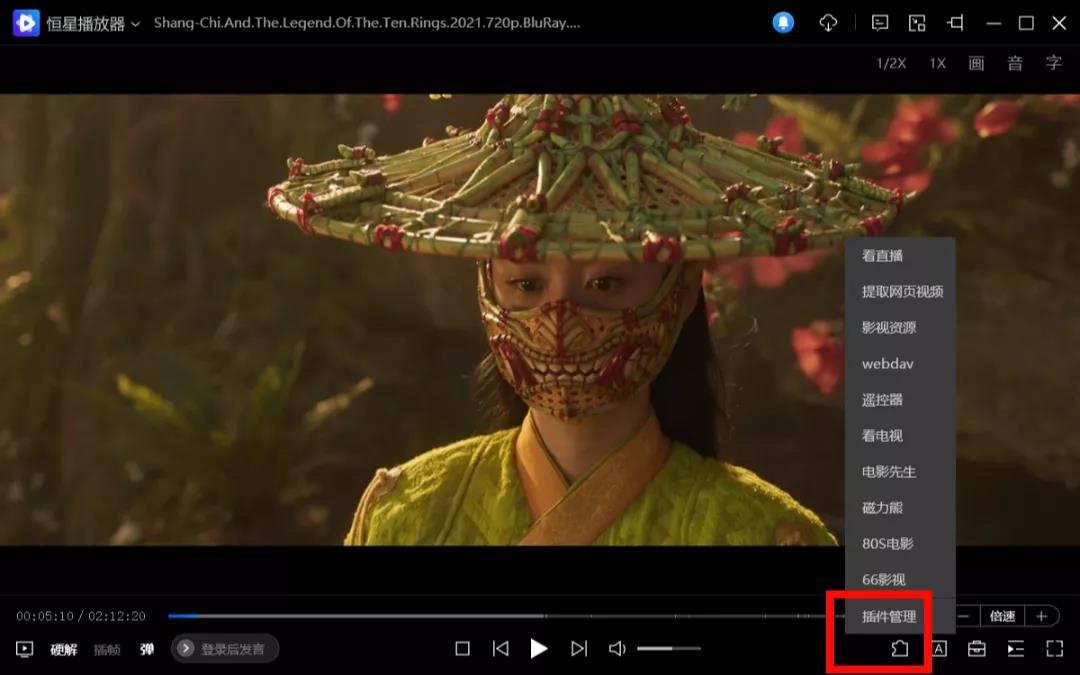Open subtitle settings 字
Image resolution: width=1080 pixels, height=675 pixels.
1053,63
